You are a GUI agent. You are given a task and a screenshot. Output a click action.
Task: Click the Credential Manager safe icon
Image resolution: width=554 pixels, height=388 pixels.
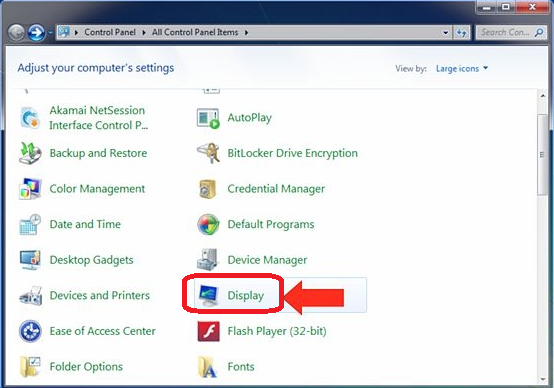[208, 189]
